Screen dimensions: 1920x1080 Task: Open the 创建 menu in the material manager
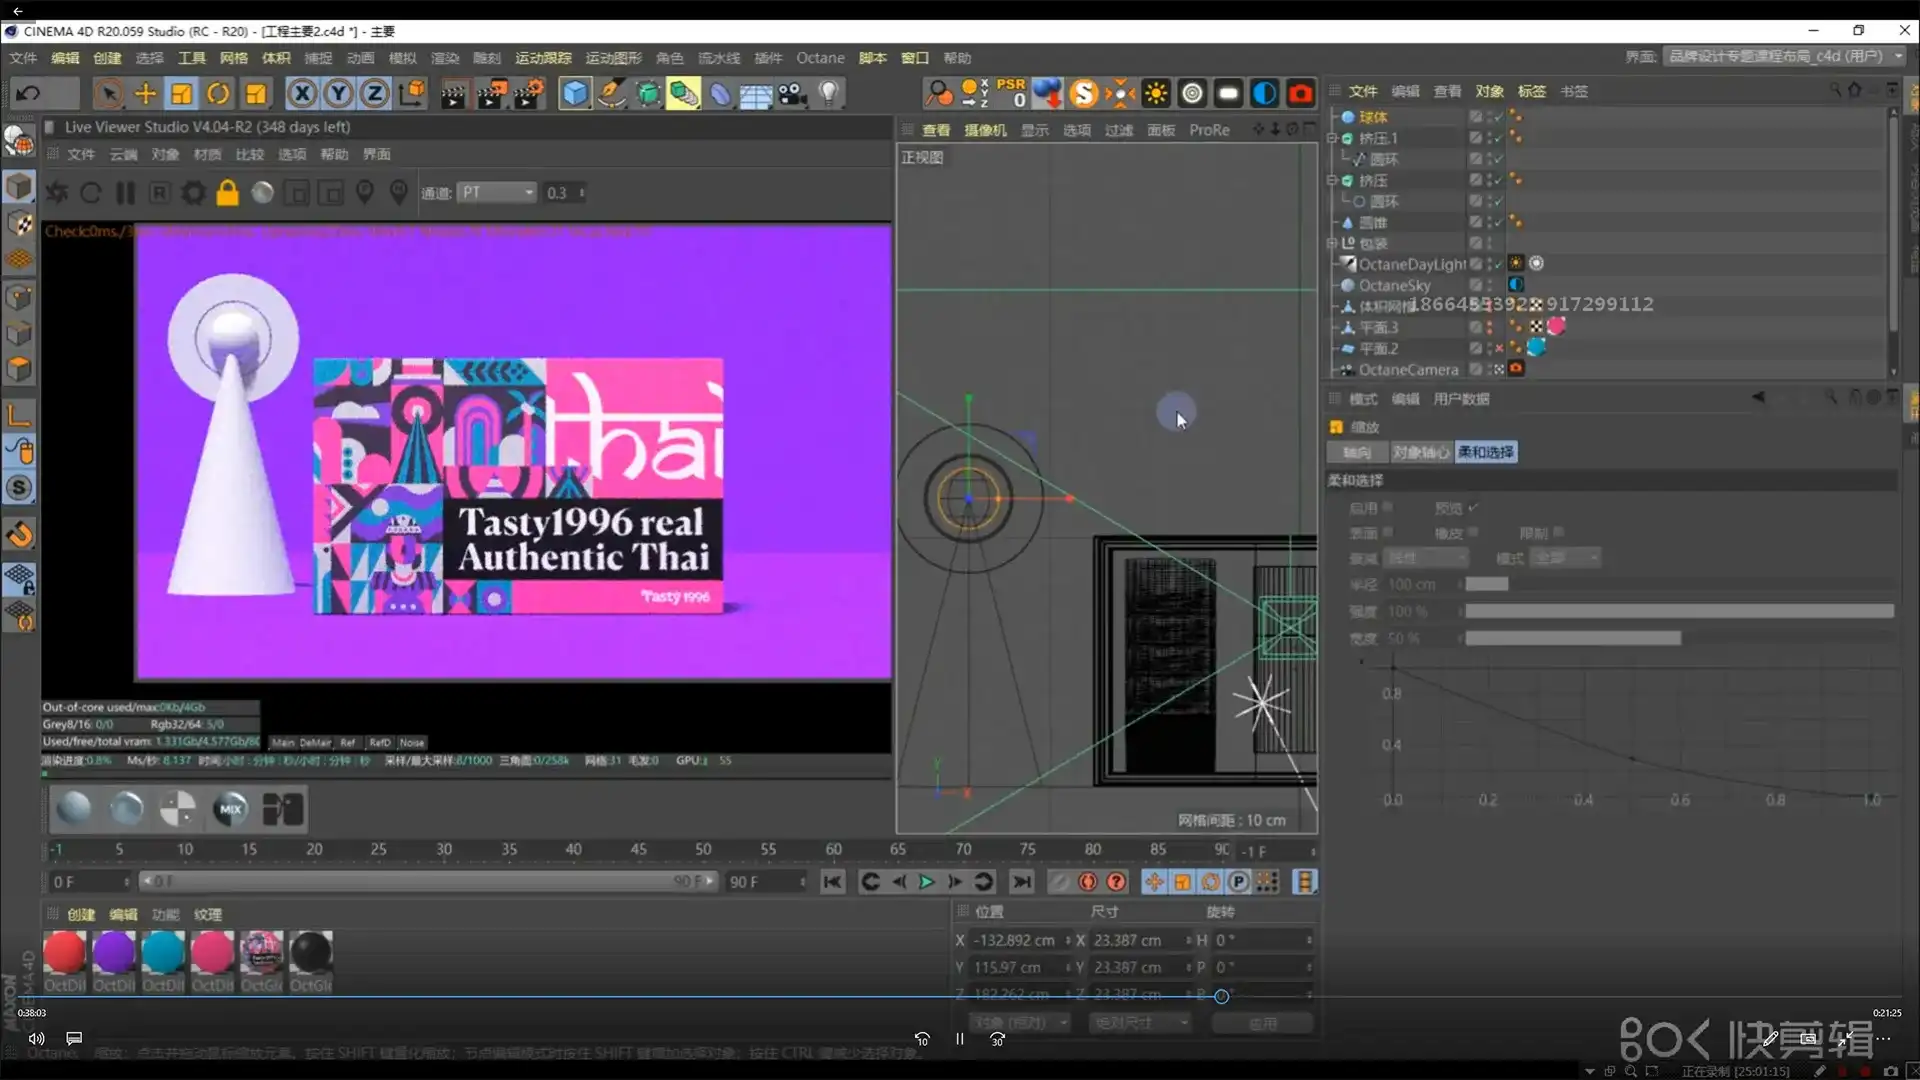point(81,915)
